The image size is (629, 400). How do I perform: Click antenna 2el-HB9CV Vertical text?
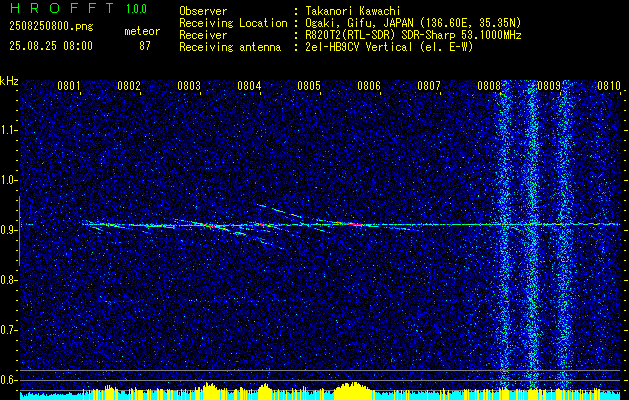[x=389, y=47]
